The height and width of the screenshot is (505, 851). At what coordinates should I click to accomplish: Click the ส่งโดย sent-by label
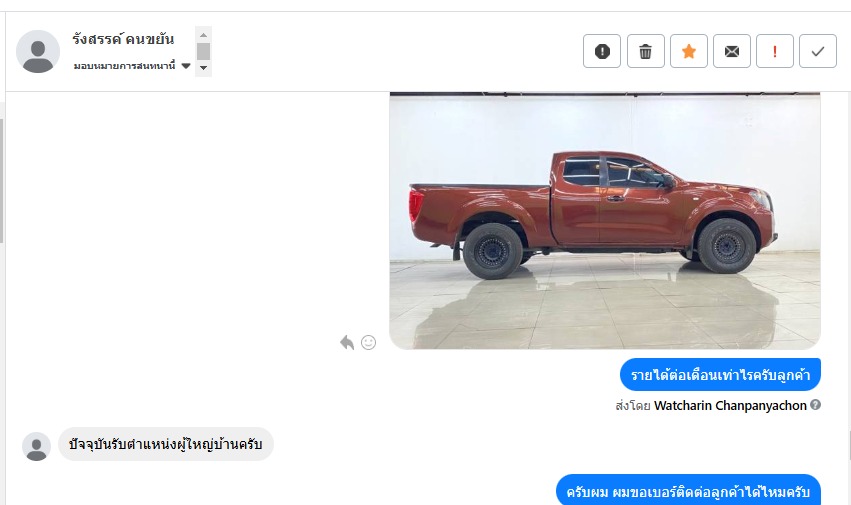point(633,406)
